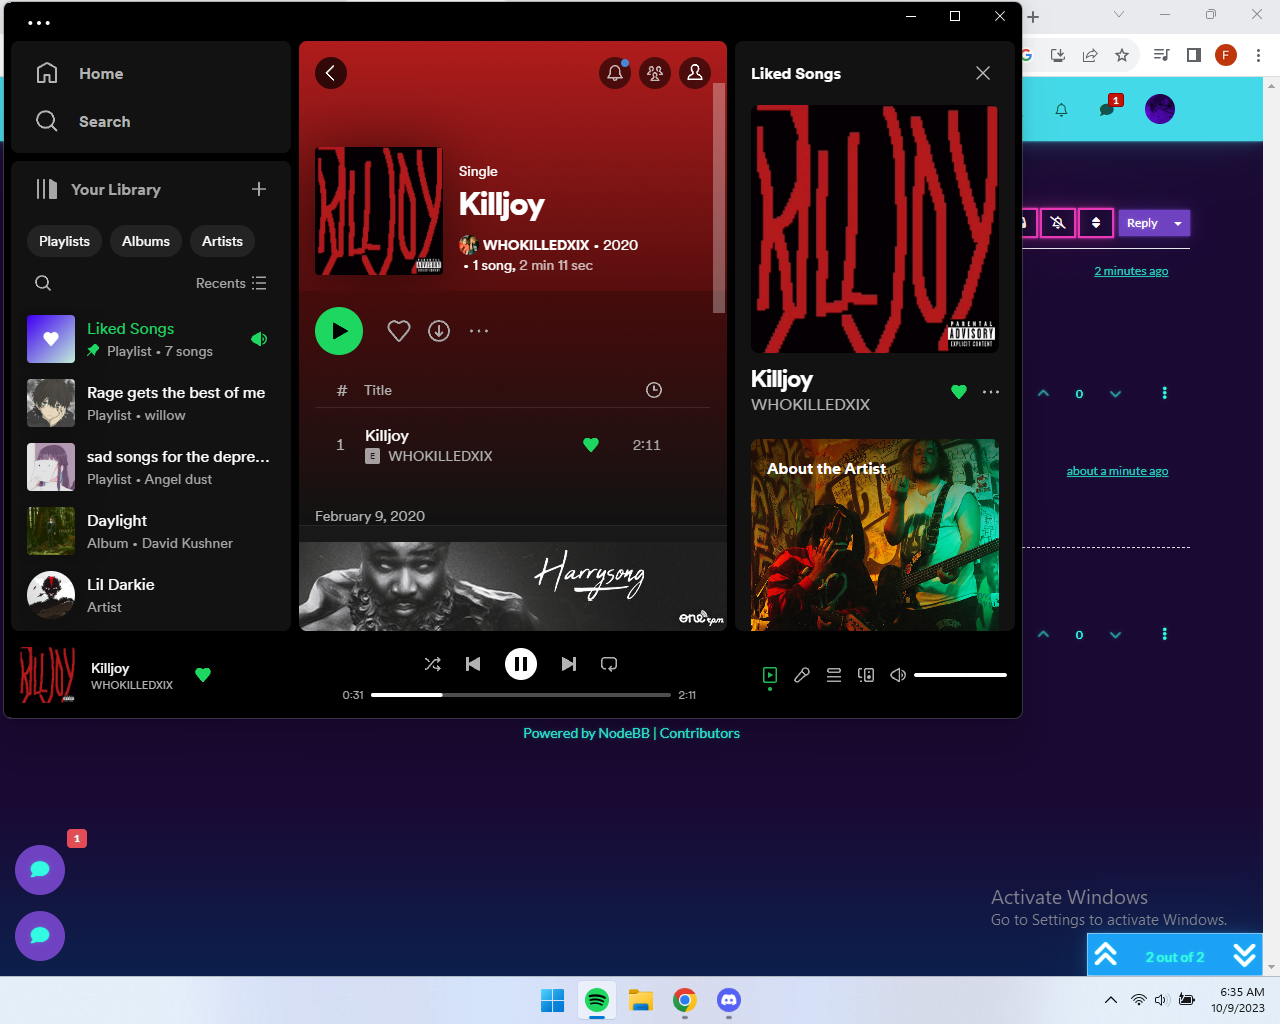Pause current playback
This screenshot has width=1280, height=1024.
coord(521,664)
